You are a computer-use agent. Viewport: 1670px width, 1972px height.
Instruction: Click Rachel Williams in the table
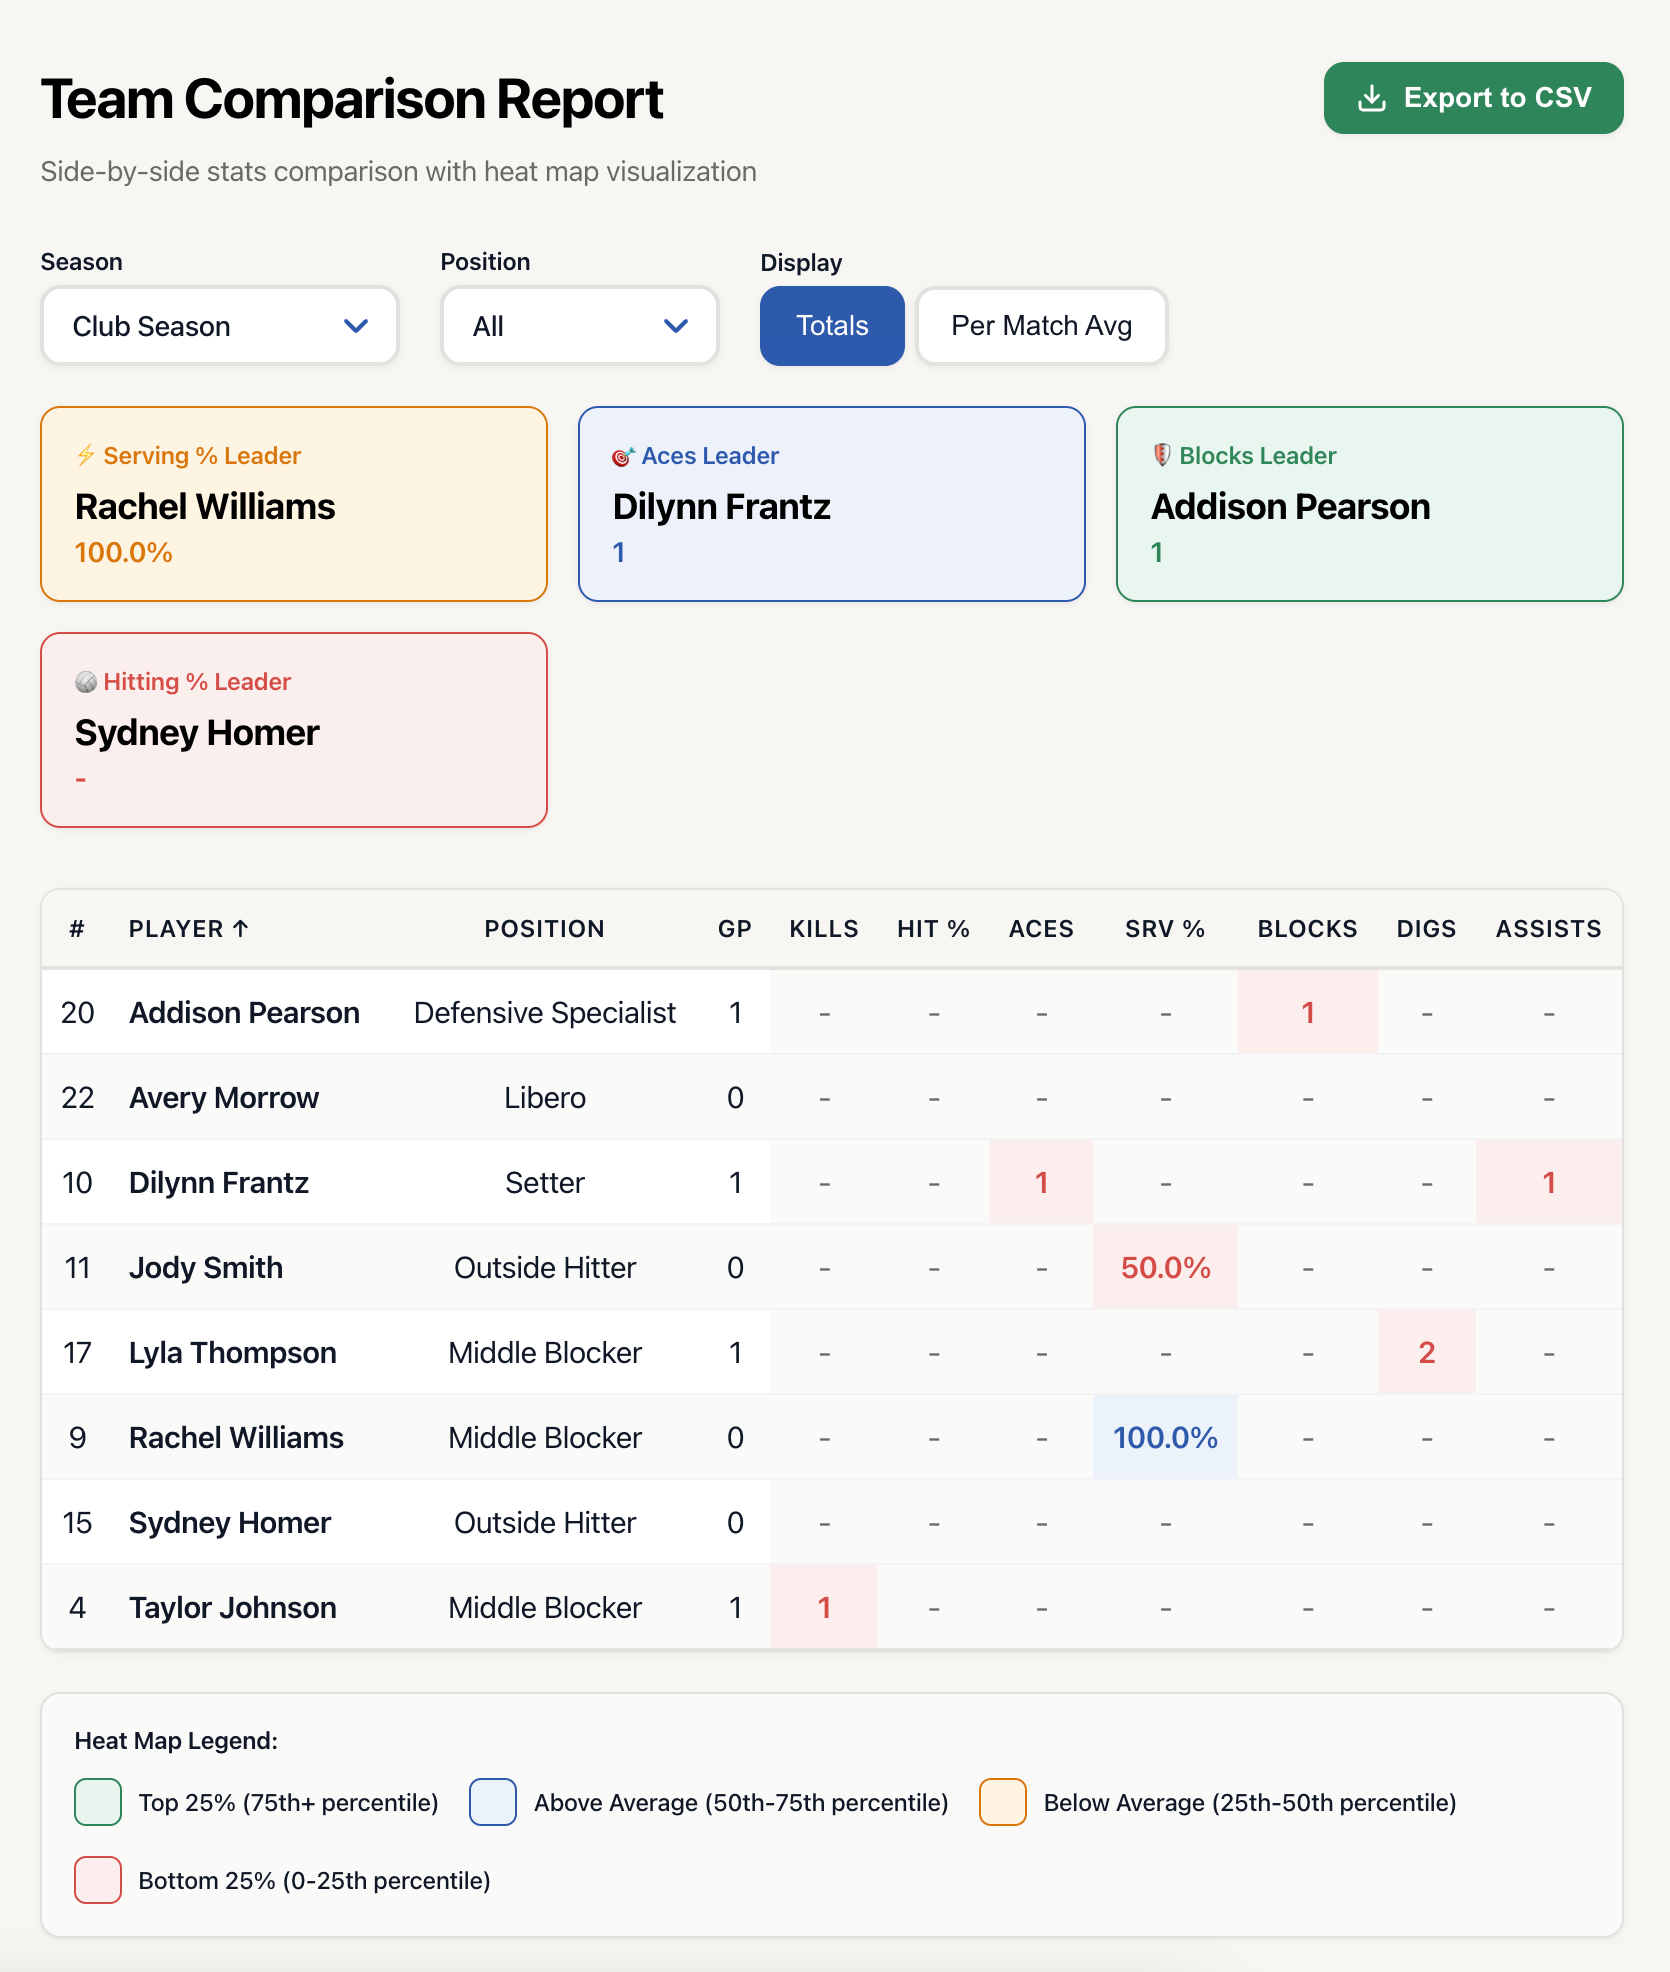click(x=236, y=1438)
